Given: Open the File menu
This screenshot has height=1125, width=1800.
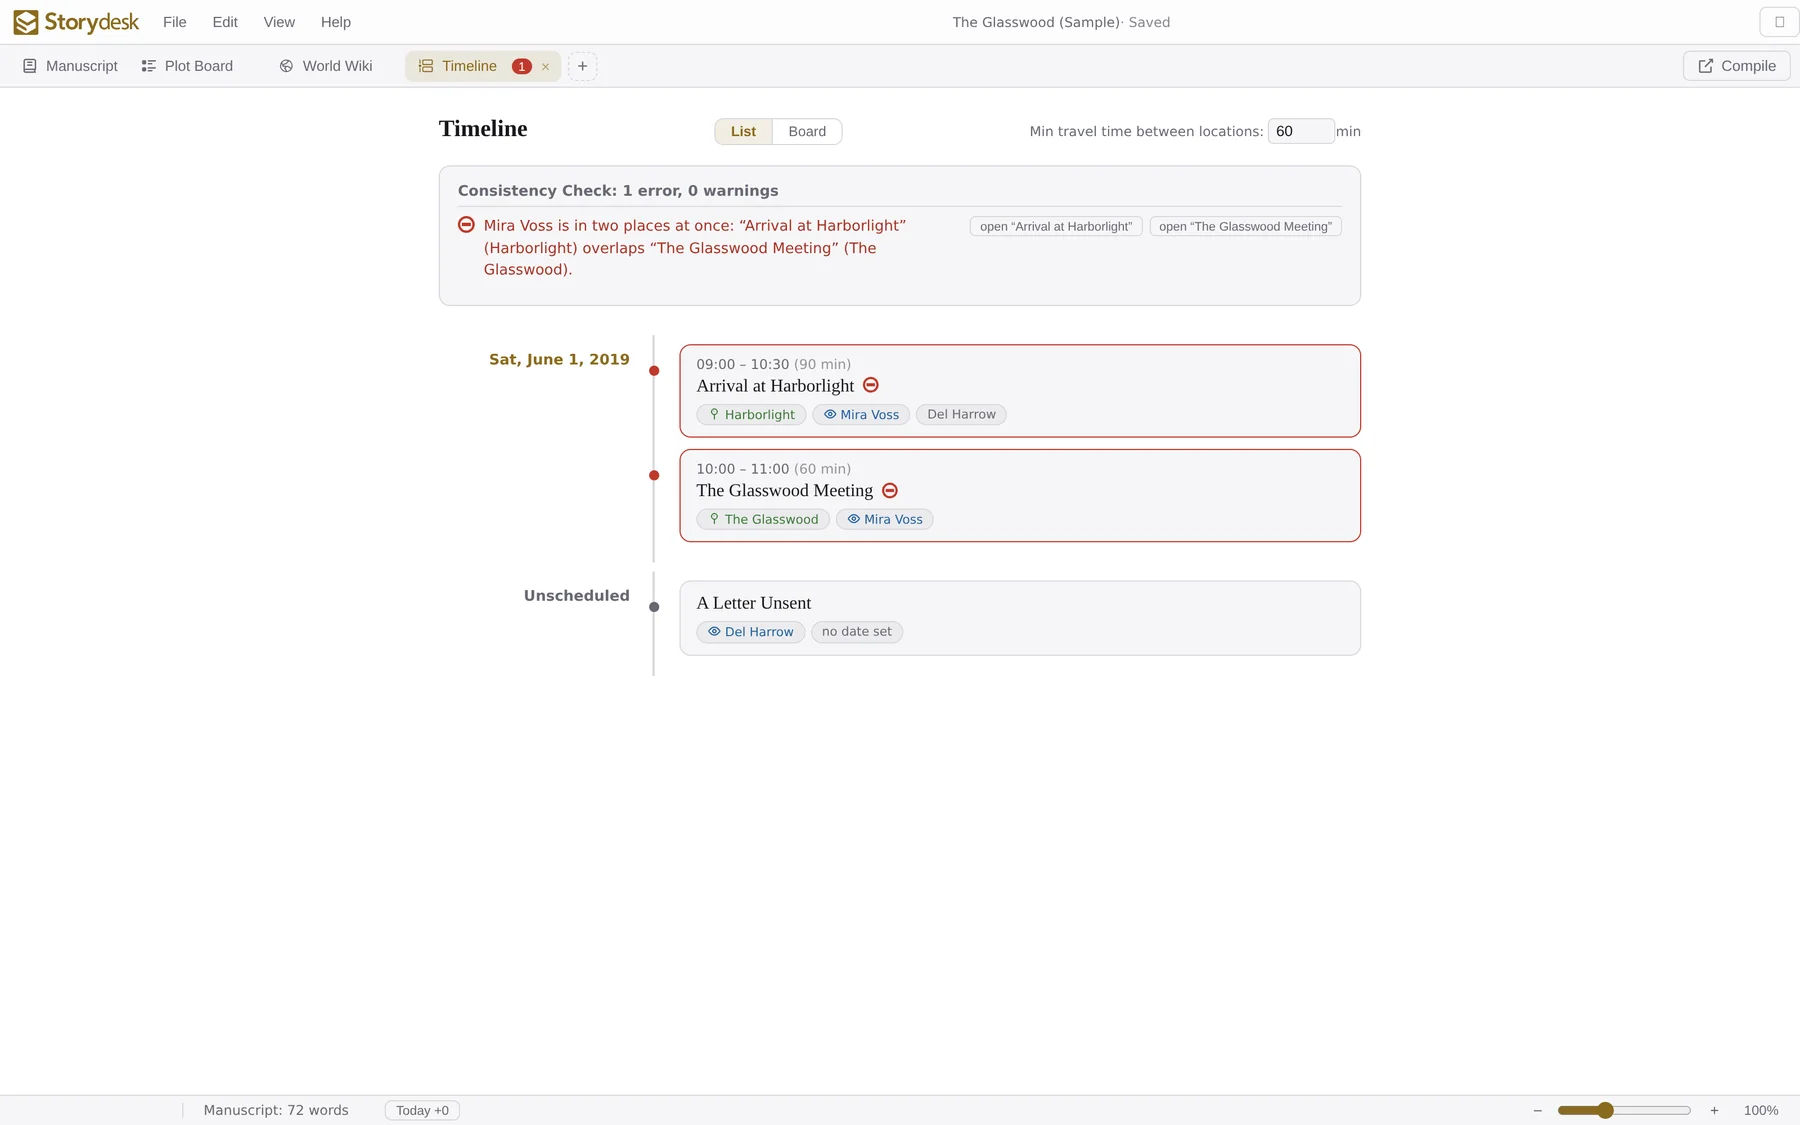Looking at the screenshot, I should coord(175,22).
